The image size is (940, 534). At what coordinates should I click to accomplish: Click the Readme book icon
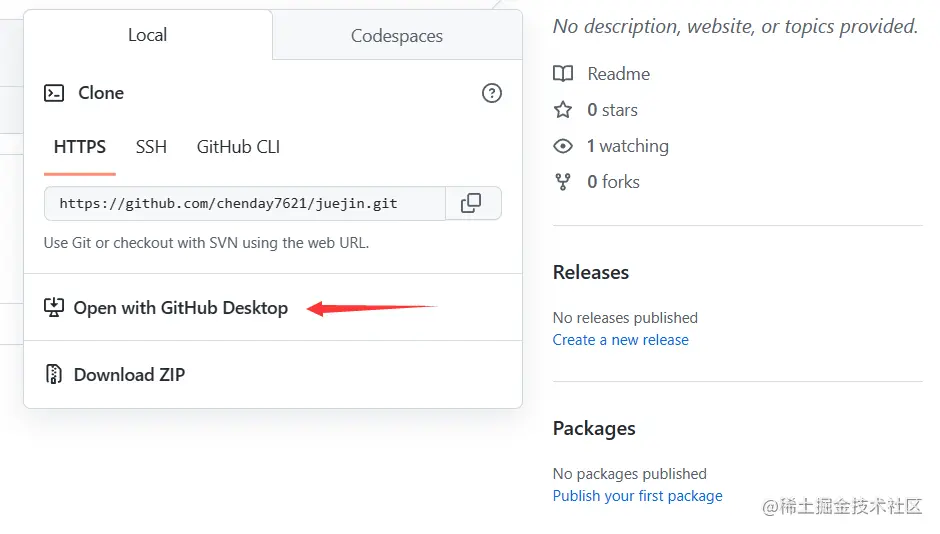(x=564, y=74)
